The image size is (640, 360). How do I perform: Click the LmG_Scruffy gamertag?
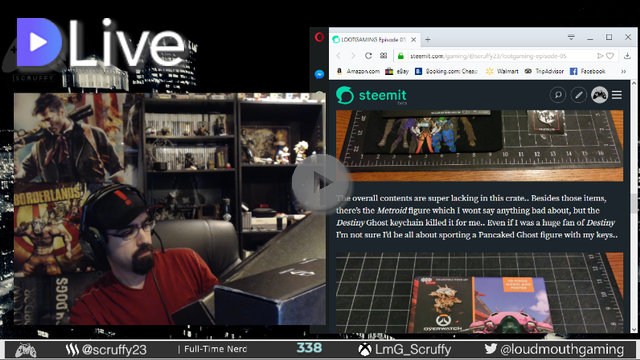point(413,350)
